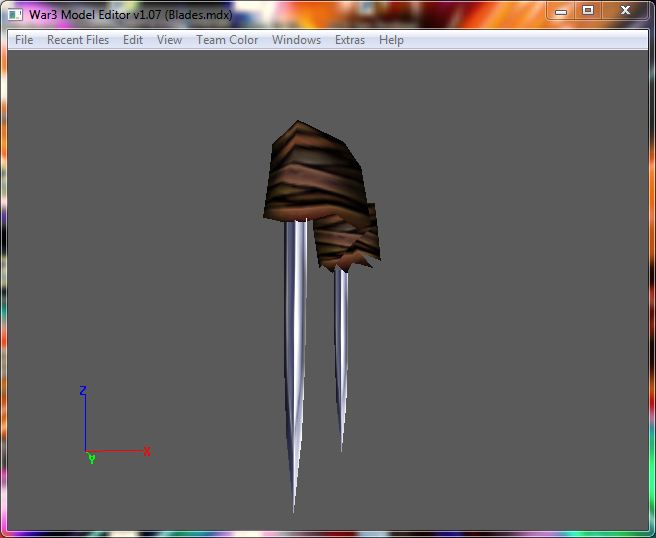Open the Edit menu

click(x=133, y=40)
